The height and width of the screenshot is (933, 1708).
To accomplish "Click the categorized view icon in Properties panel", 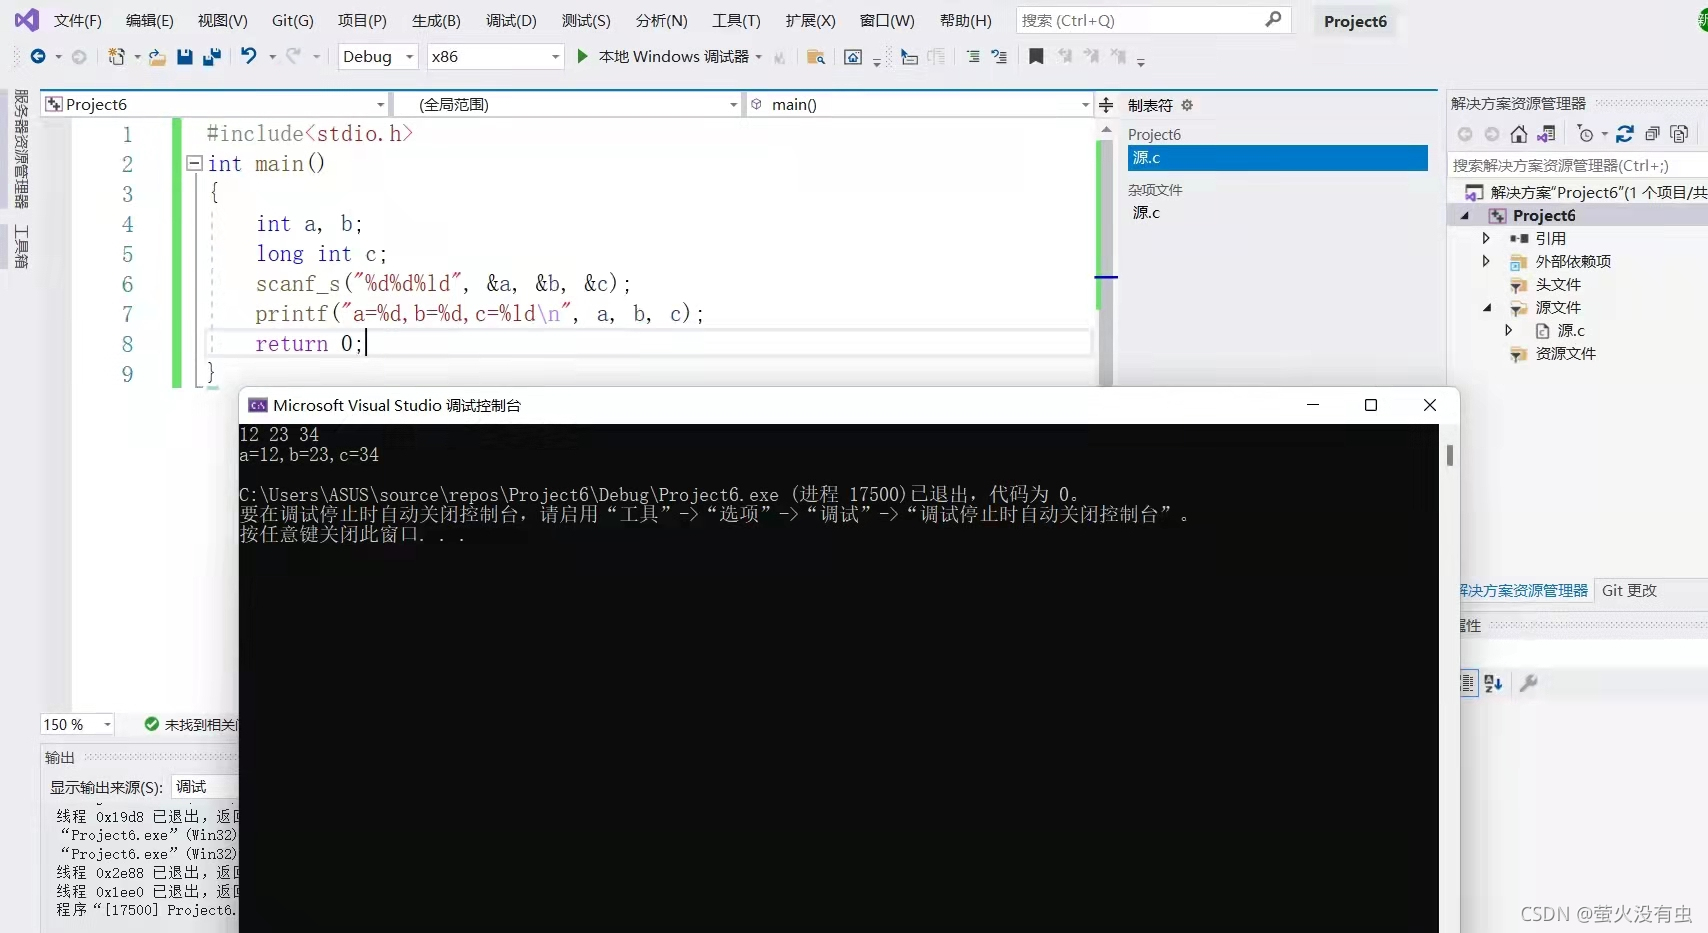I will pos(1467,684).
